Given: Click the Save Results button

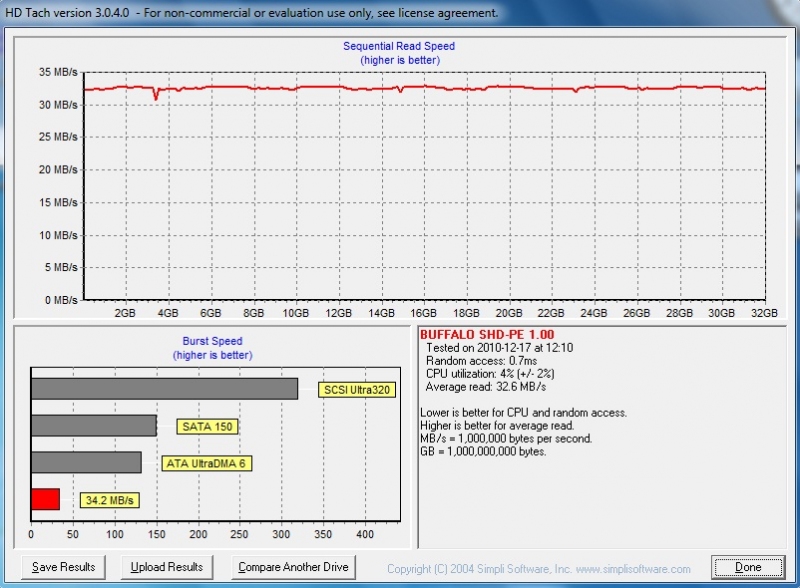Looking at the screenshot, I should pos(63,567).
